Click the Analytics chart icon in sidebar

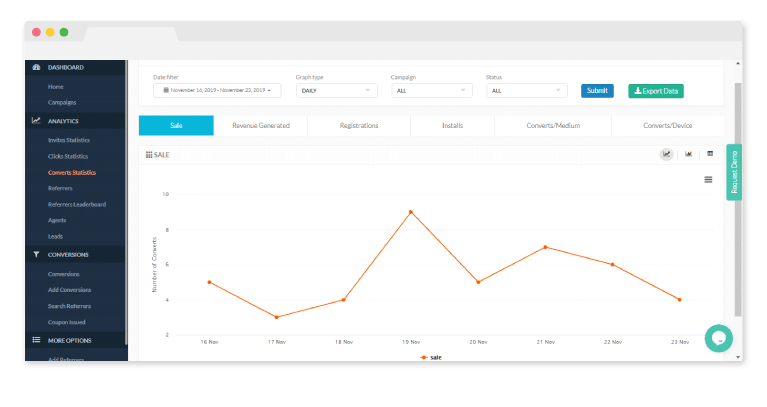click(x=36, y=120)
